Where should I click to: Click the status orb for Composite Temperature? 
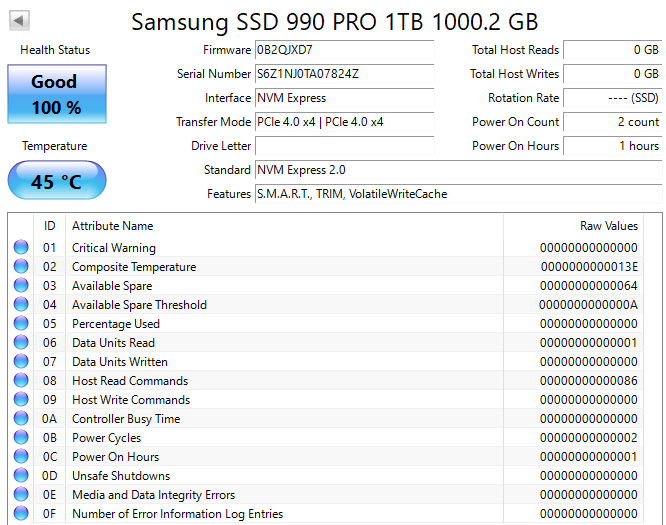click(x=21, y=266)
